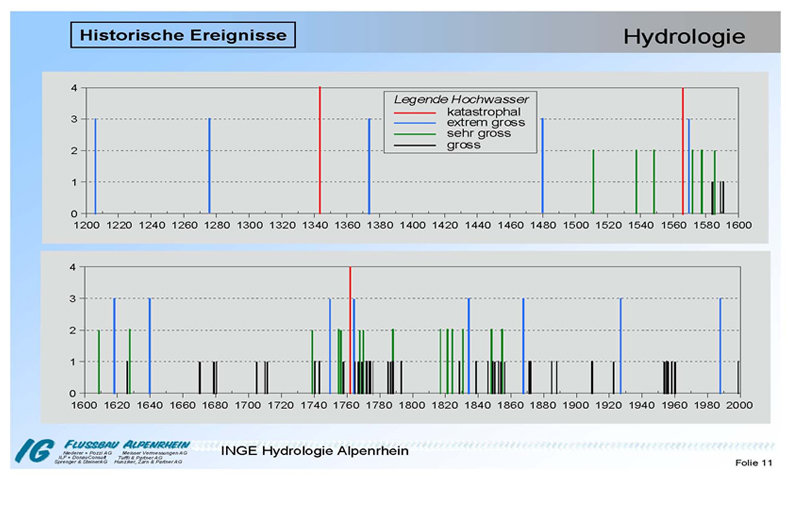Click the blue bar near 1374
Image resolution: width=788 pixels, height=514 pixels.
369,166
